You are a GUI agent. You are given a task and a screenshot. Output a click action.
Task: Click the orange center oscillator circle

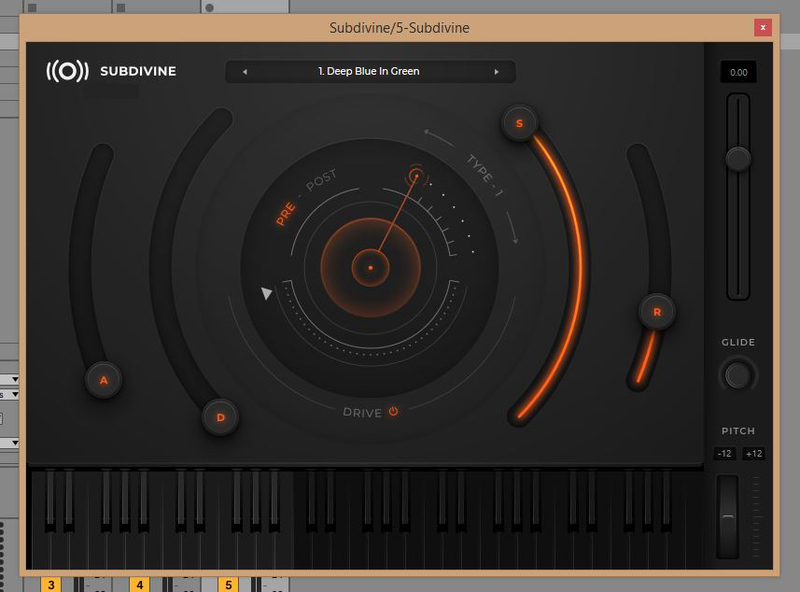370,267
